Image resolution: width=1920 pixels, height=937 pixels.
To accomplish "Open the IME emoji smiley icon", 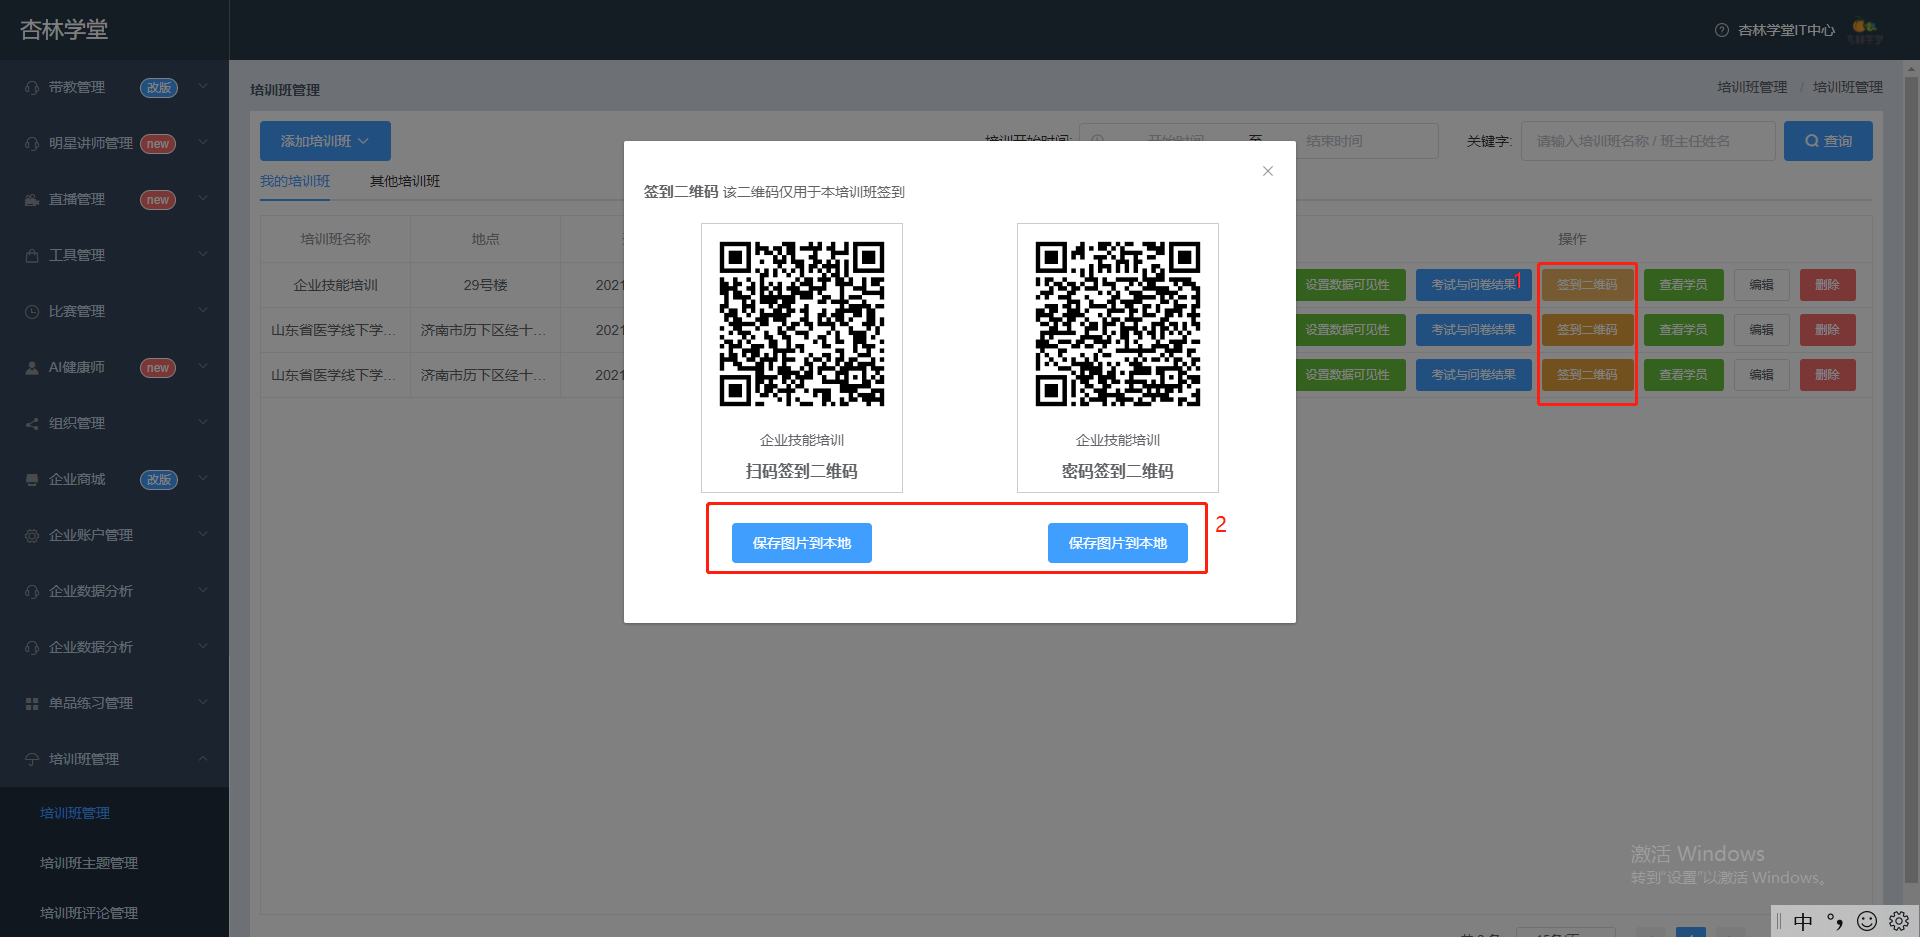I will click(1867, 921).
